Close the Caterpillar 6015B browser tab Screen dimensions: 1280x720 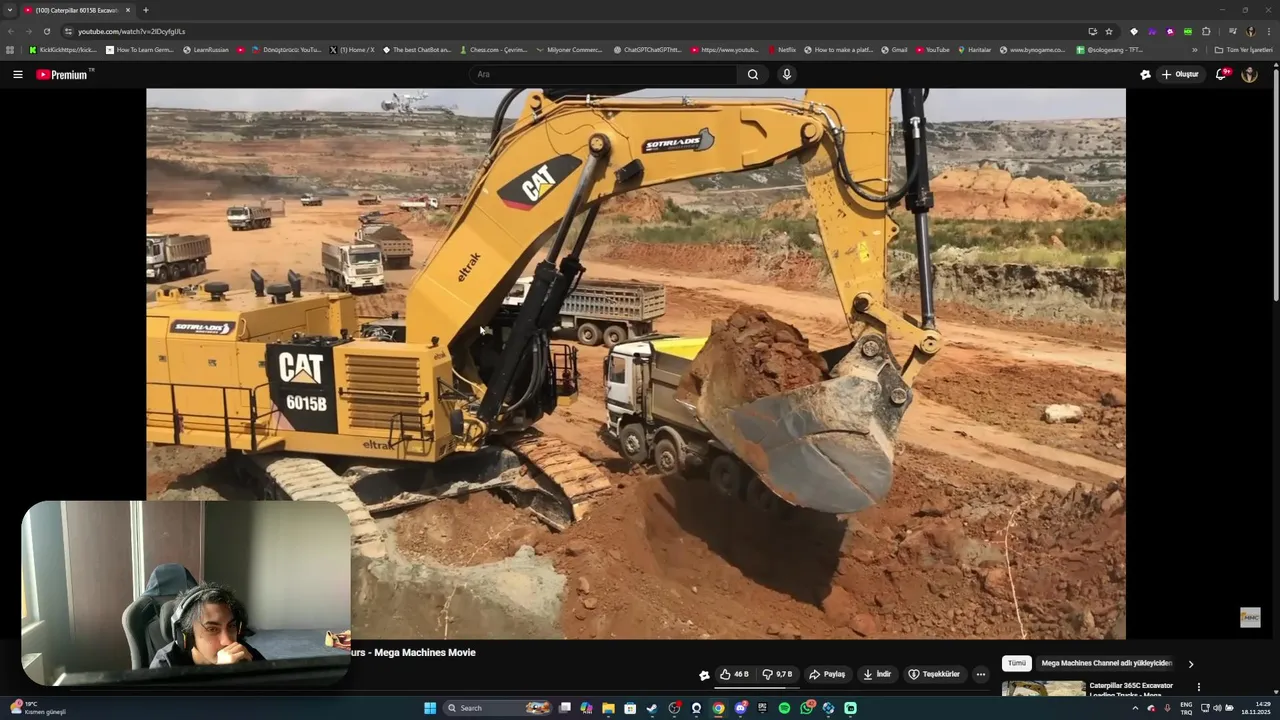tap(128, 10)
